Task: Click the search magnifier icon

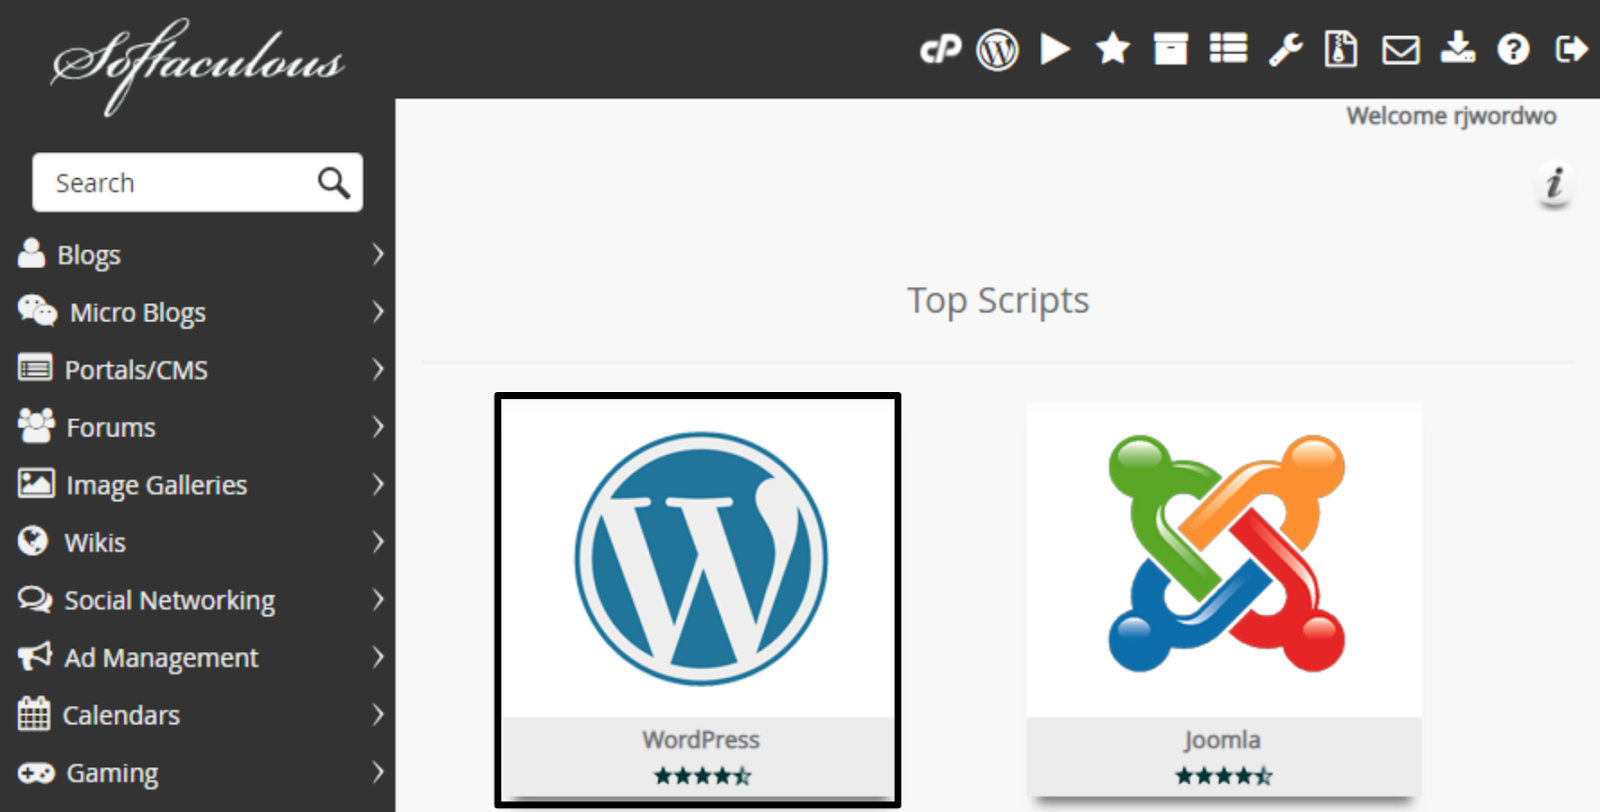Action: tap(333, 183)
